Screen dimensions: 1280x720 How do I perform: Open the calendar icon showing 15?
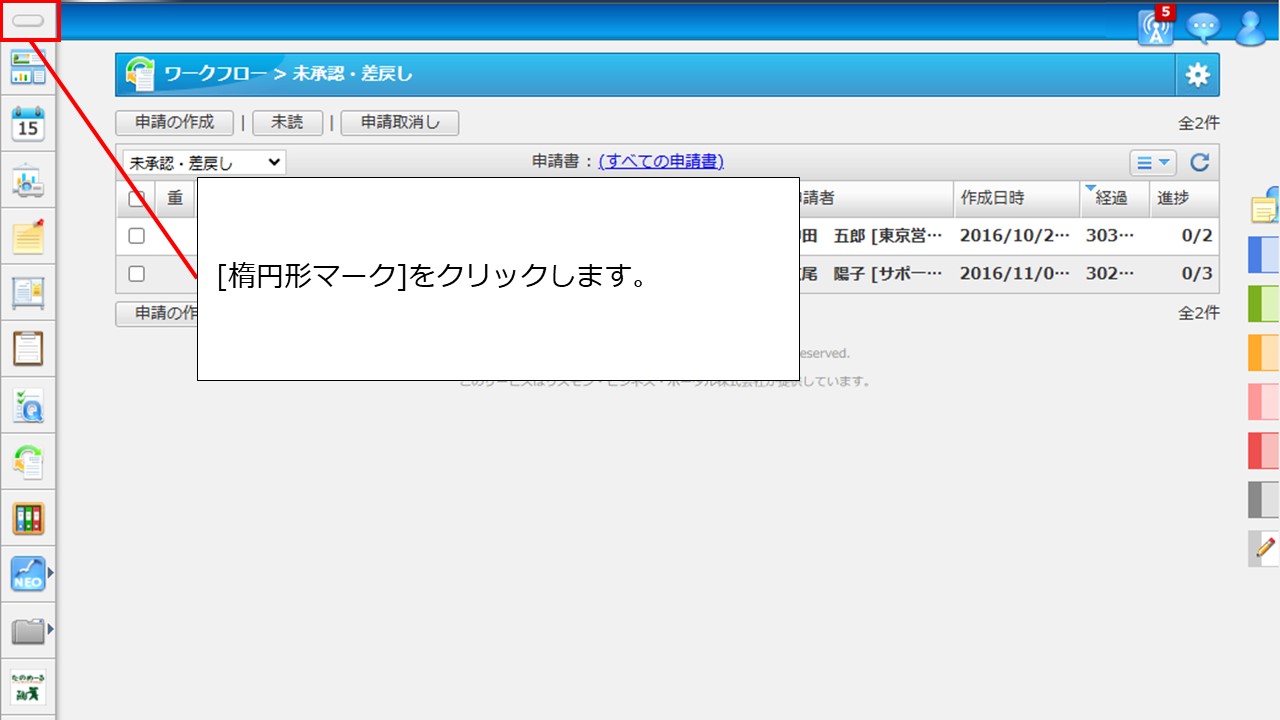(28, 124)
